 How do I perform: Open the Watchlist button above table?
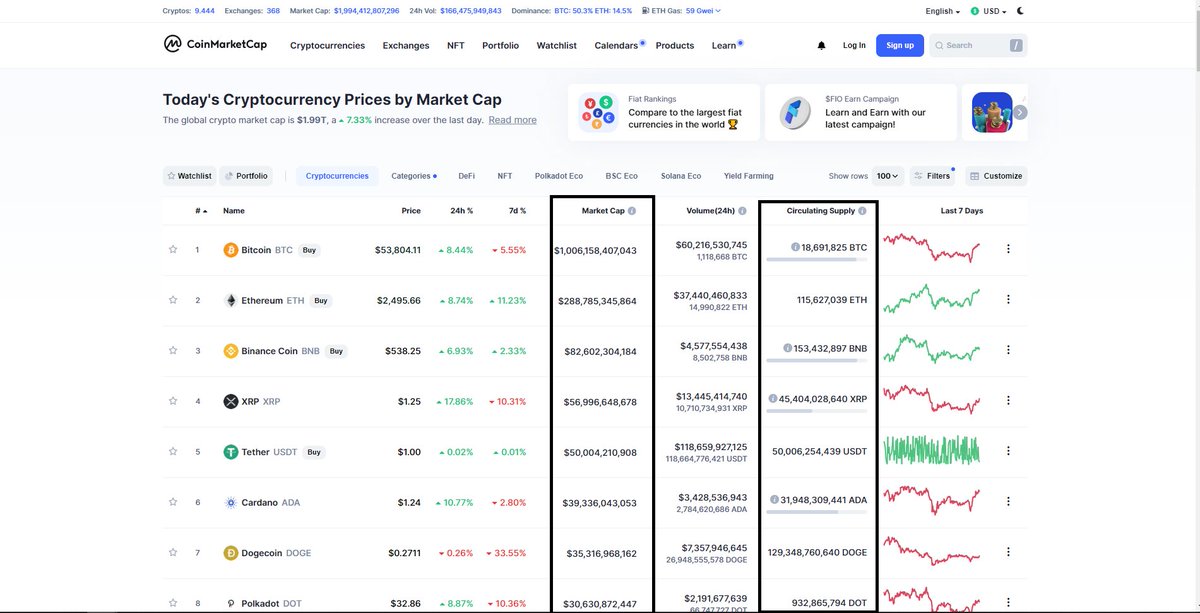click(x=189, y=176)
